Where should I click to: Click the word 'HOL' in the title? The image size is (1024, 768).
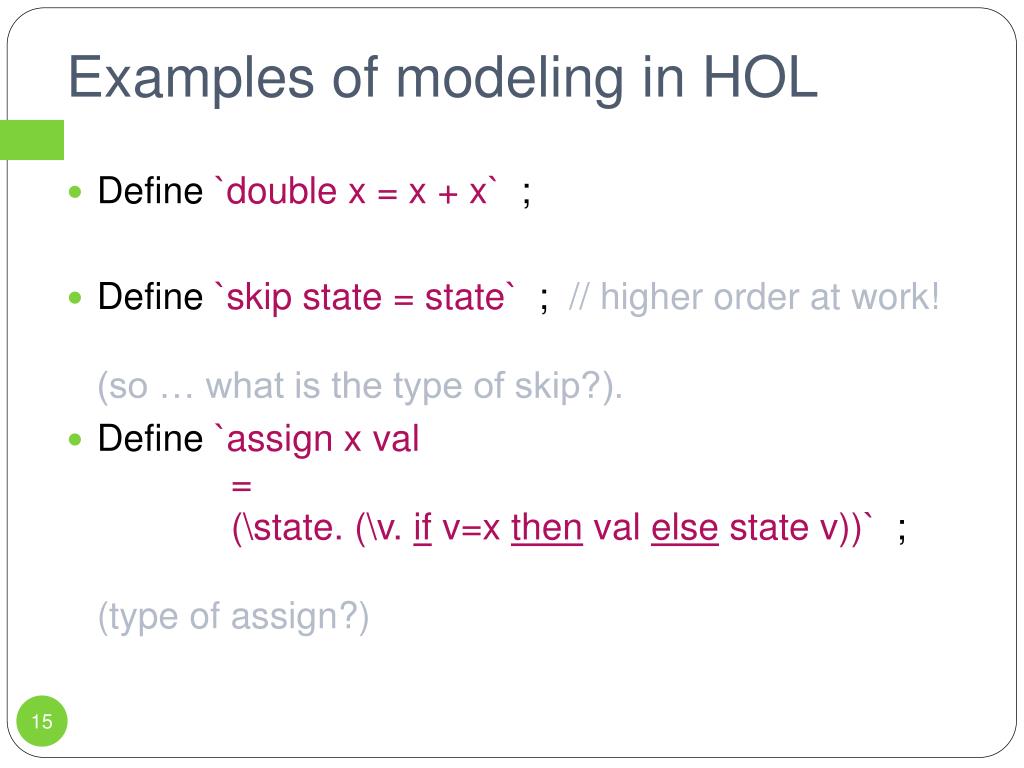click(x=760, y=77)
